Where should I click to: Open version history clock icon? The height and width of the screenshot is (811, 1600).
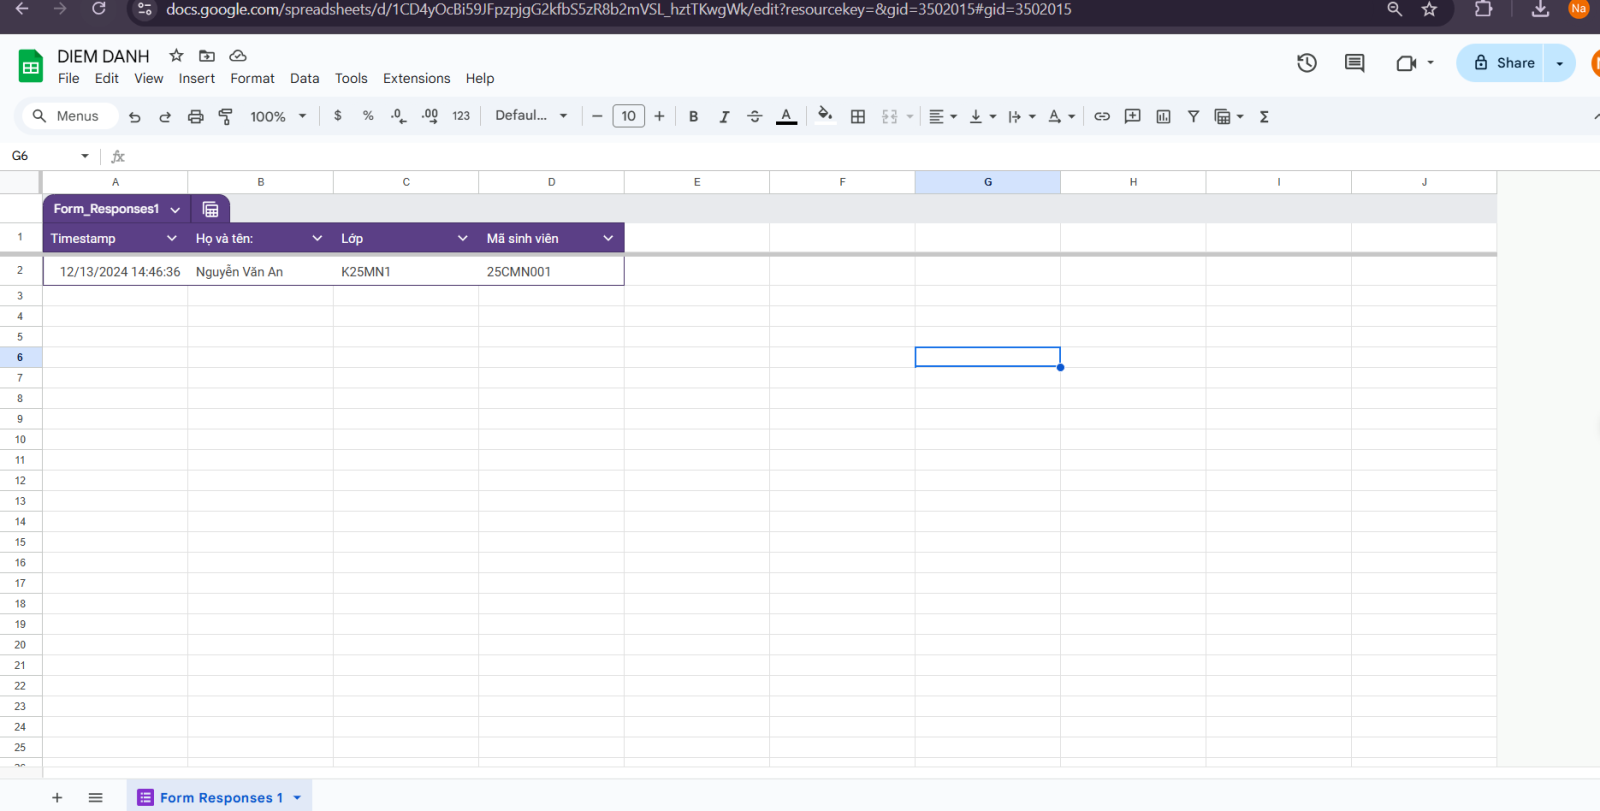tap(1307, 63)
